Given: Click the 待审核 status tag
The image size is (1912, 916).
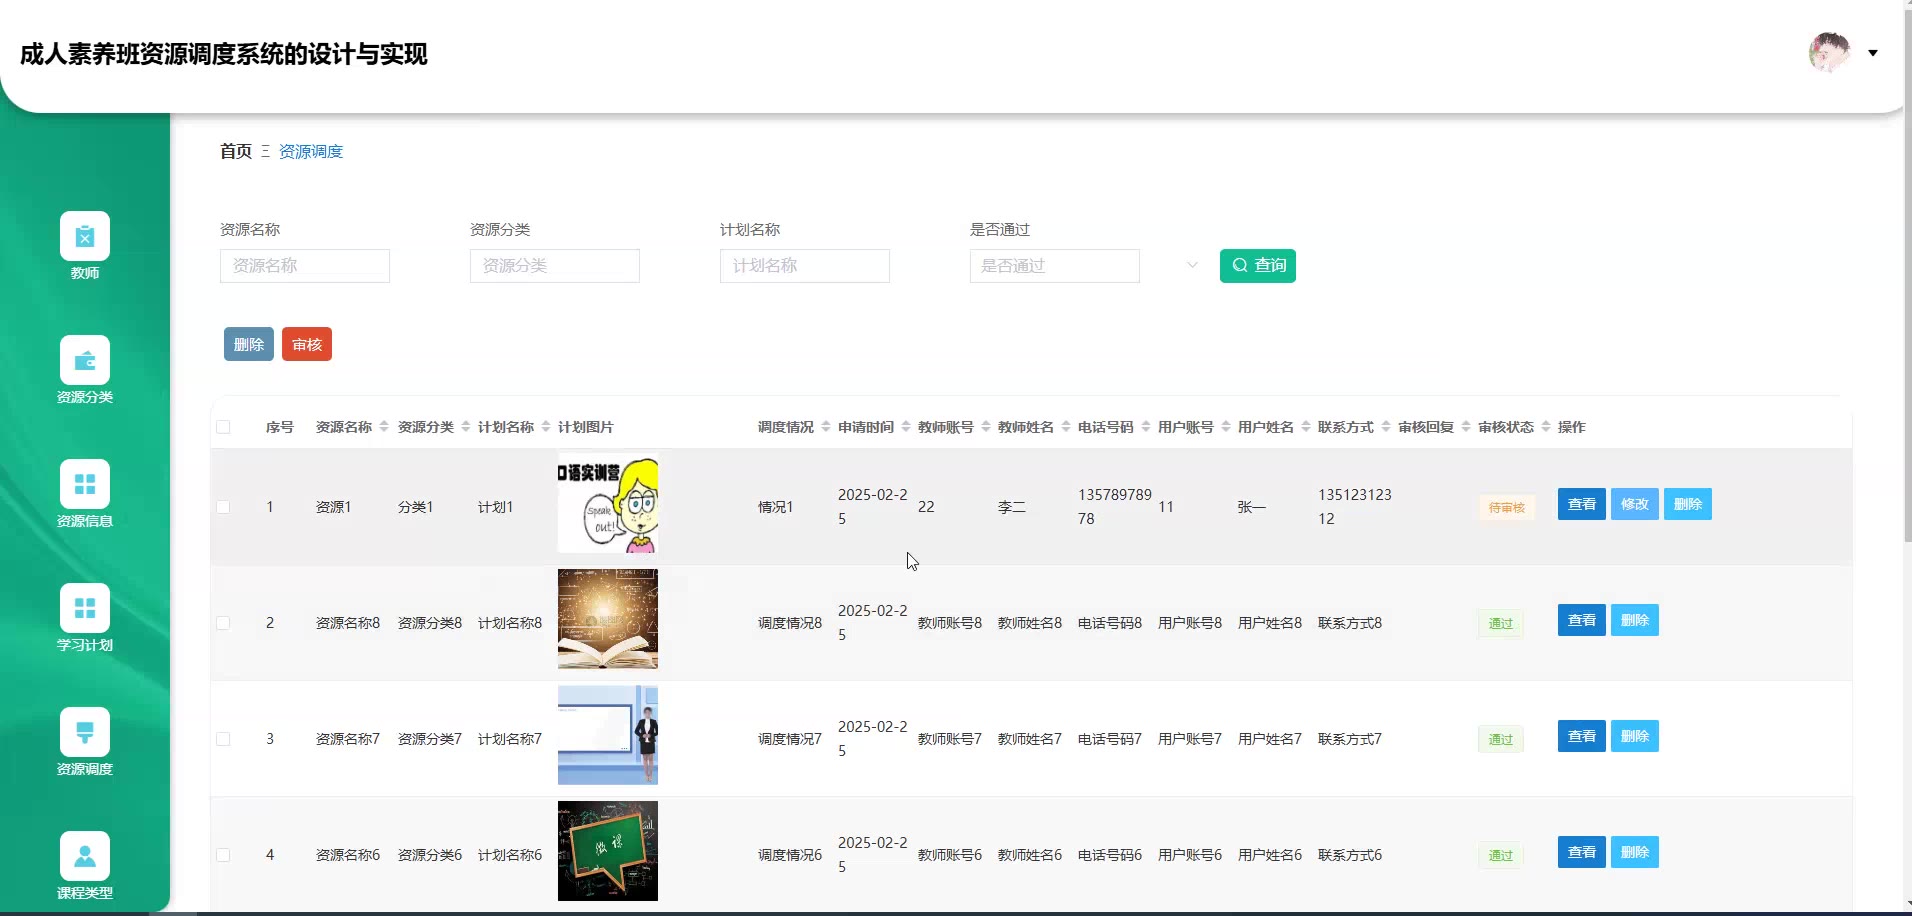Looking at the screenshot, I should [1507, 508].
